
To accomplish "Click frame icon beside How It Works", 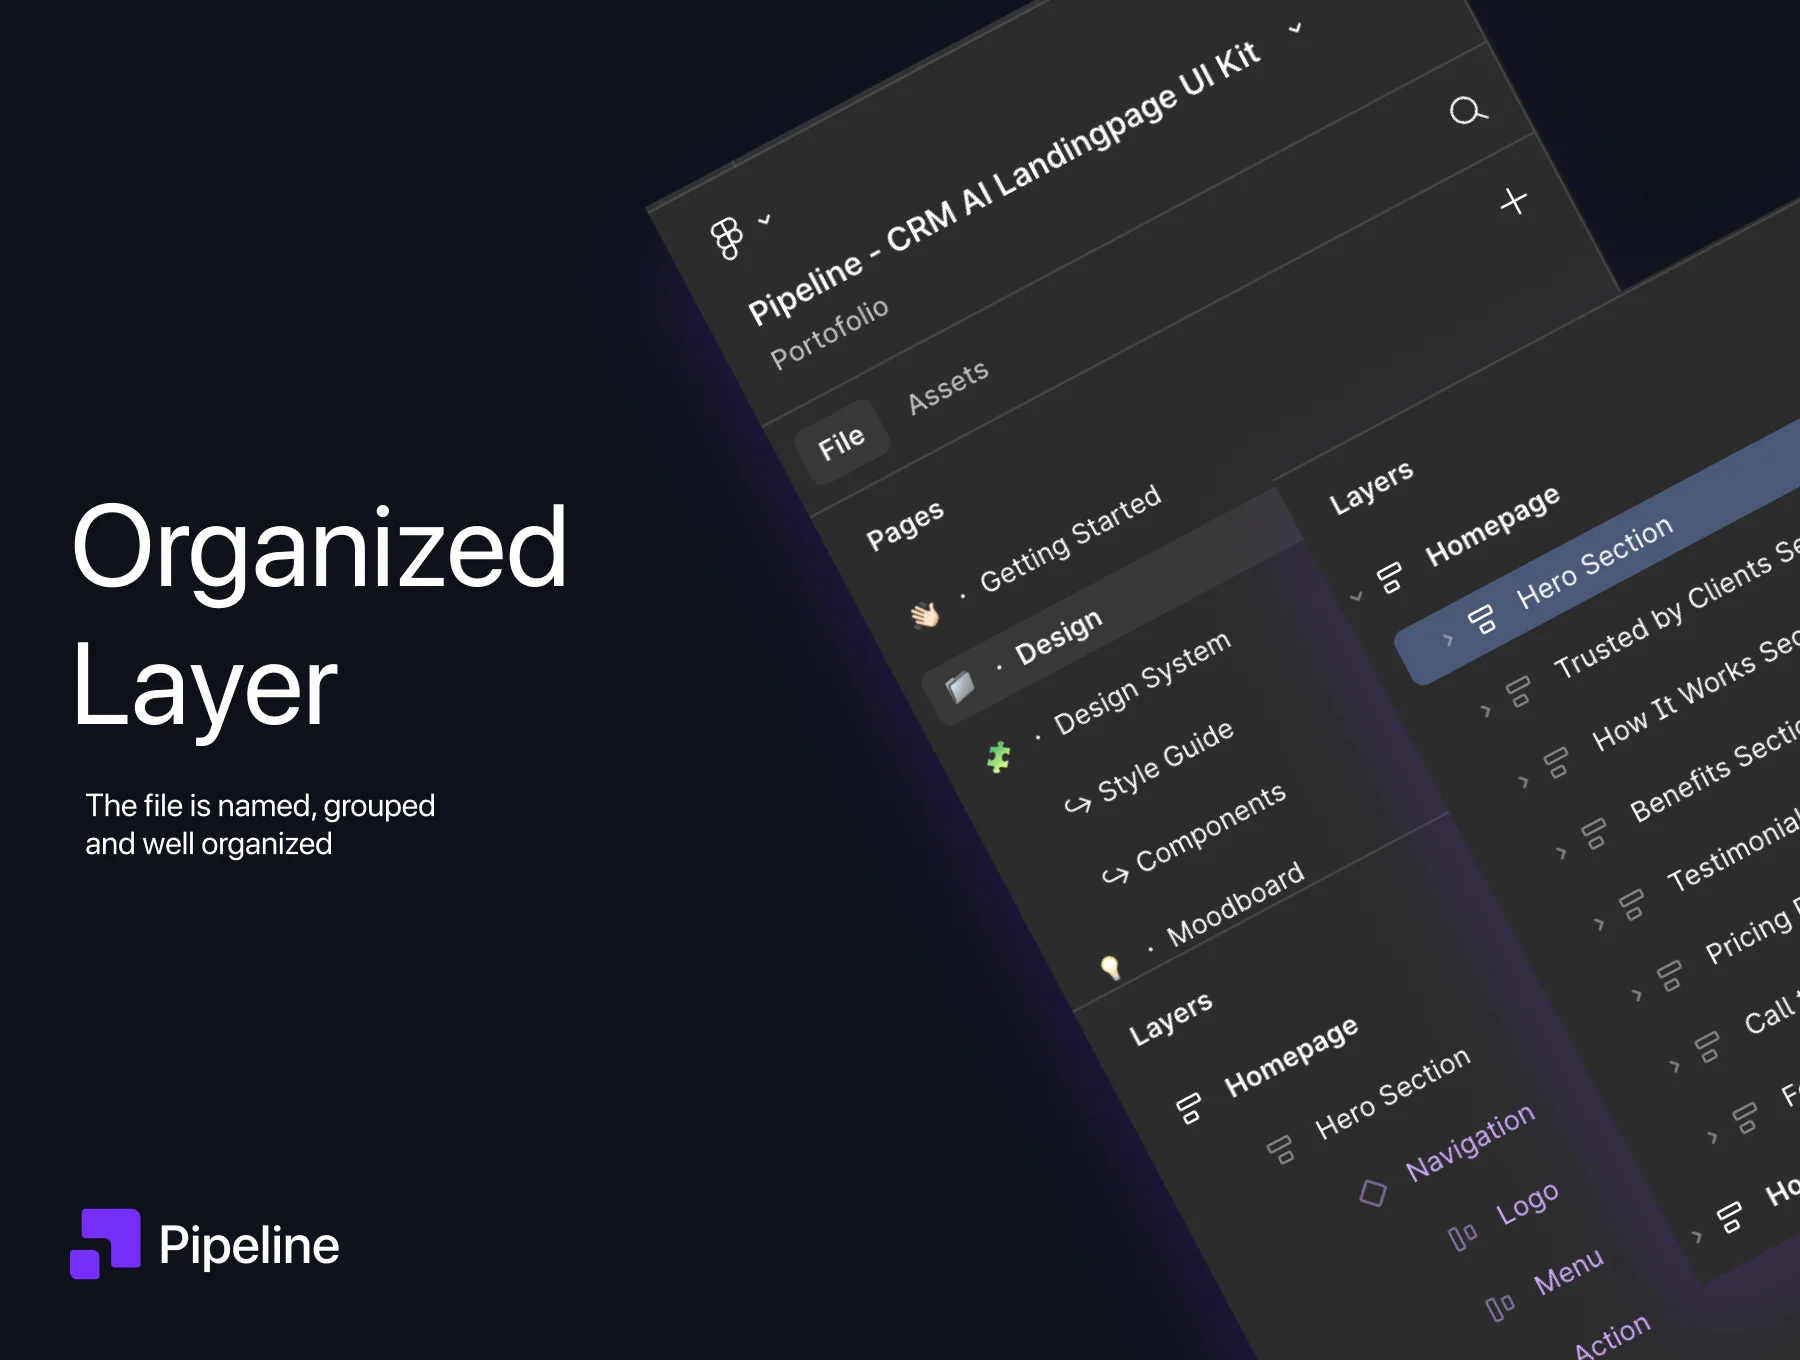I will [x=1557, y=762].
